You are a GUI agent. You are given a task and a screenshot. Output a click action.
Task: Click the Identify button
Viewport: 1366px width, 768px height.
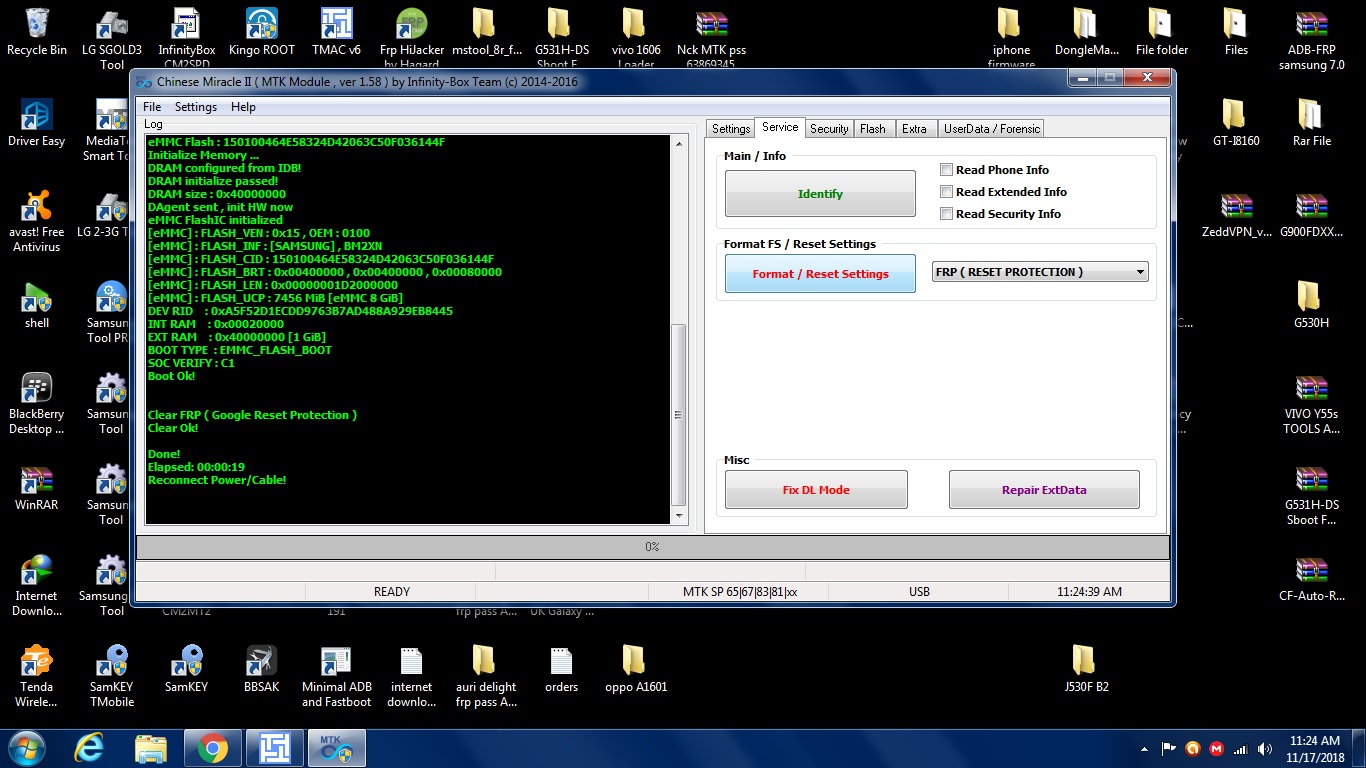tap(820, 193)
